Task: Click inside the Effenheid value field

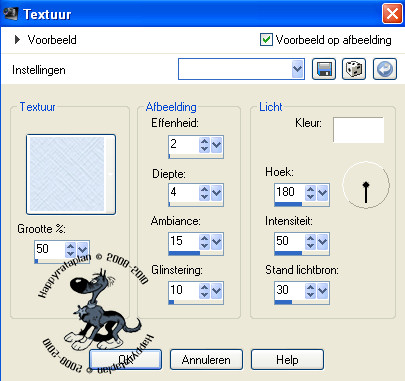Action: tap(184, 144)
